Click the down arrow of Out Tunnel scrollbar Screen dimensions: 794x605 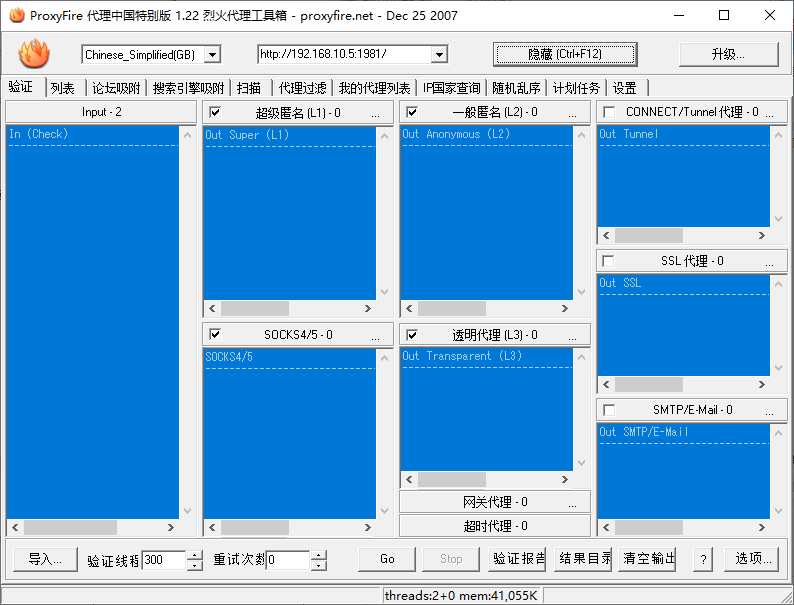point(778,219)
